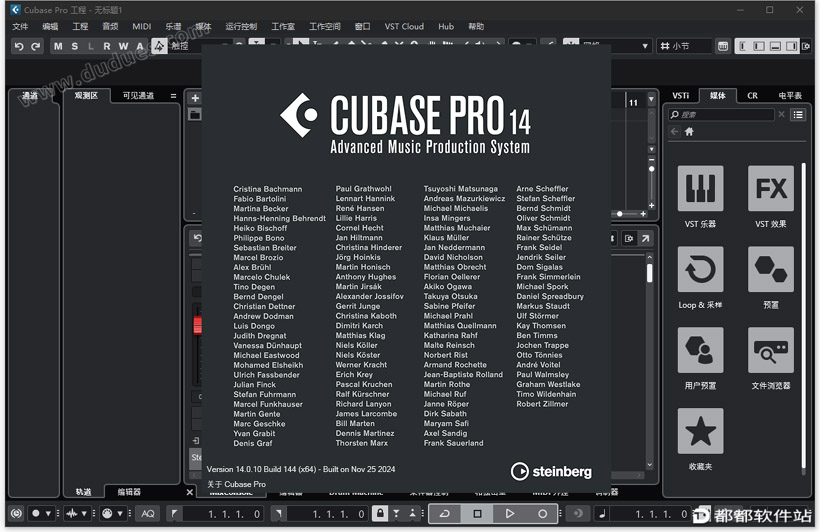Toggle the Read automation R button
This screenshot has height=532, width=820.
pyautogui.click(x=107, y=47)
